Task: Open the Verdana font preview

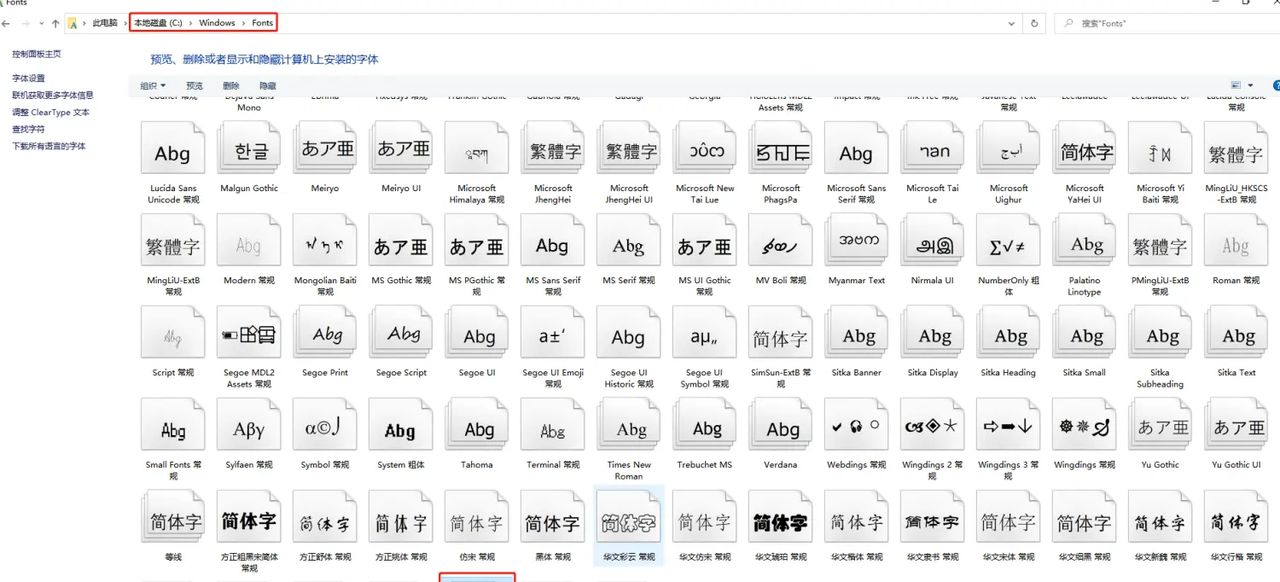Action: (780, 424)
